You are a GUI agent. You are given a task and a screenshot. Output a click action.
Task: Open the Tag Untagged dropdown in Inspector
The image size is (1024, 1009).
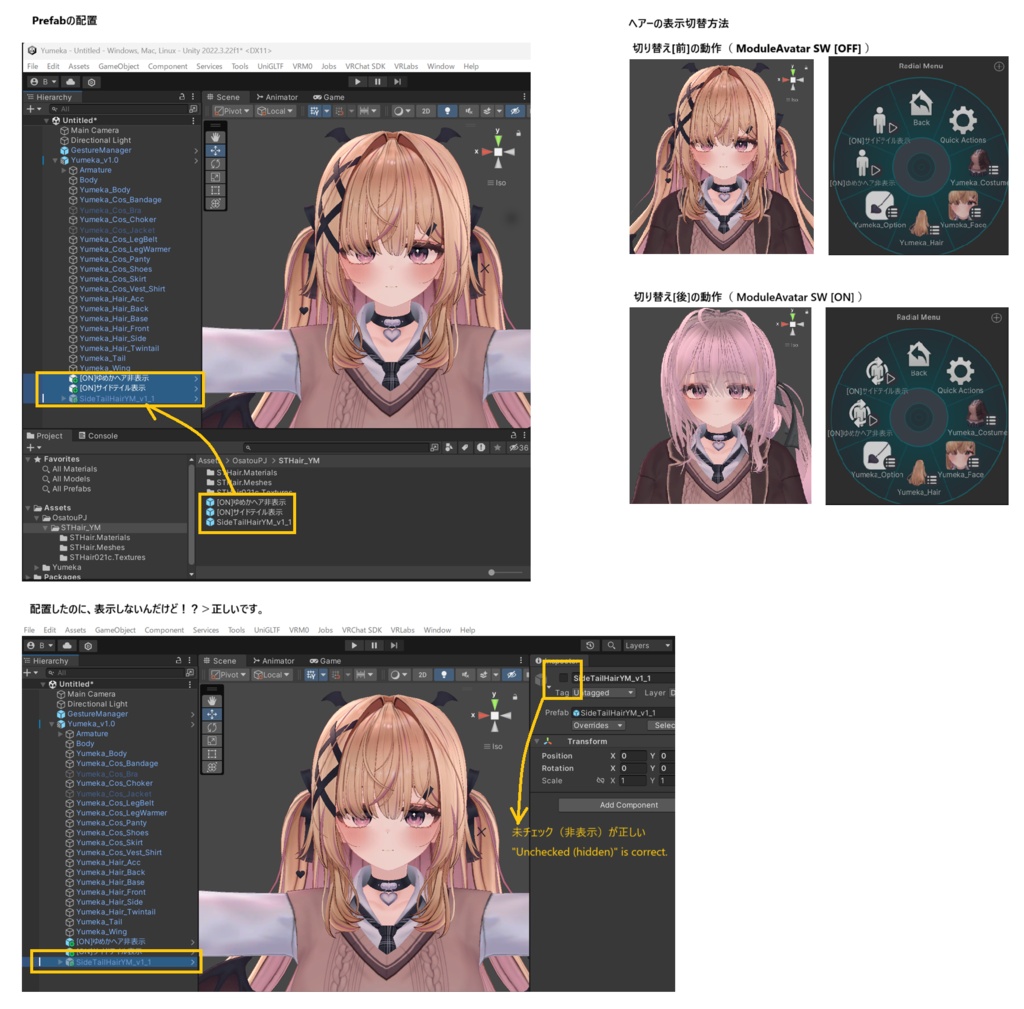[x=603, y=692]
